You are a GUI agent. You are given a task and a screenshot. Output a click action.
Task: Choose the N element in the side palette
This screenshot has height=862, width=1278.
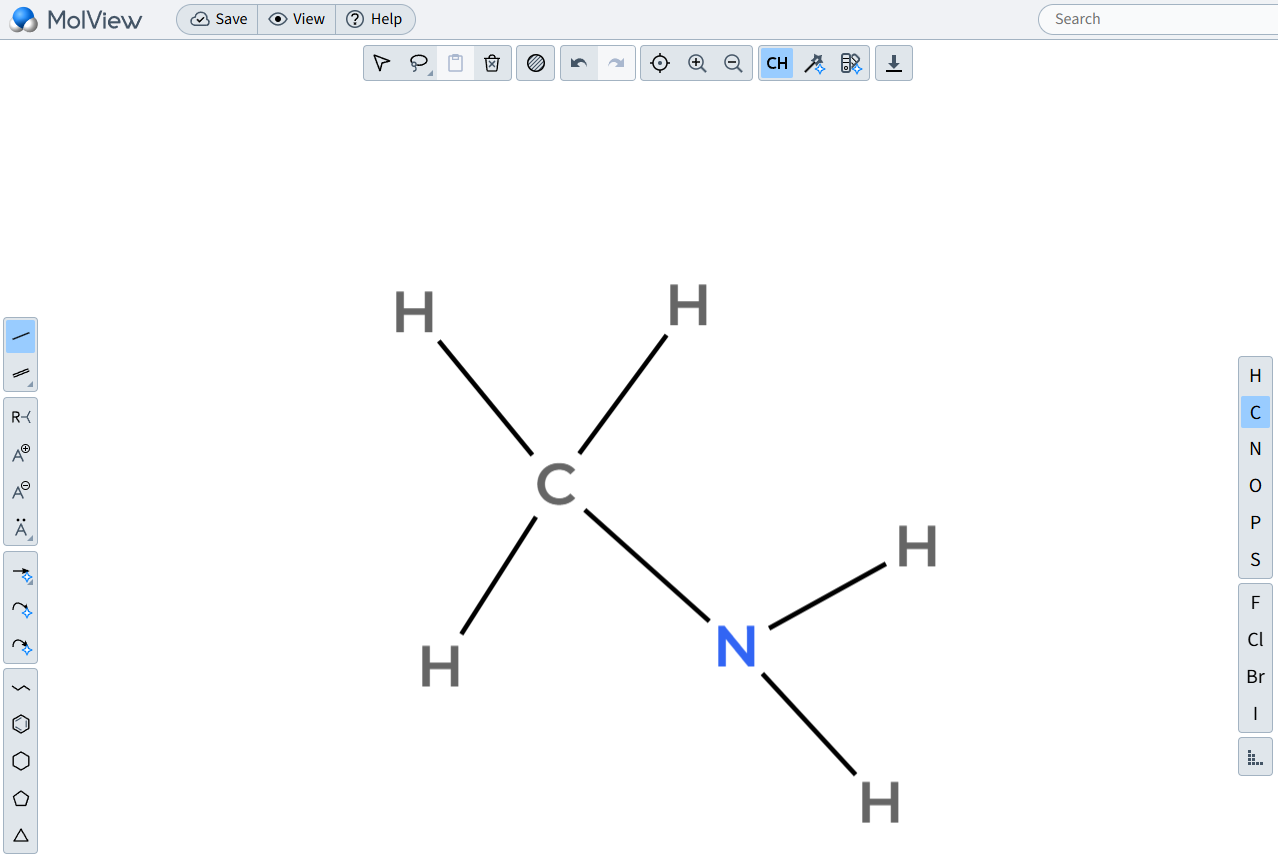pos(1255,449)
